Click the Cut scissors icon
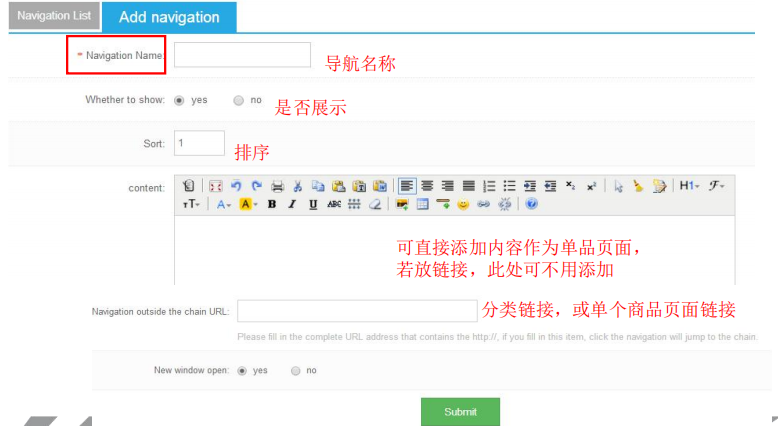 coord(298,186)
